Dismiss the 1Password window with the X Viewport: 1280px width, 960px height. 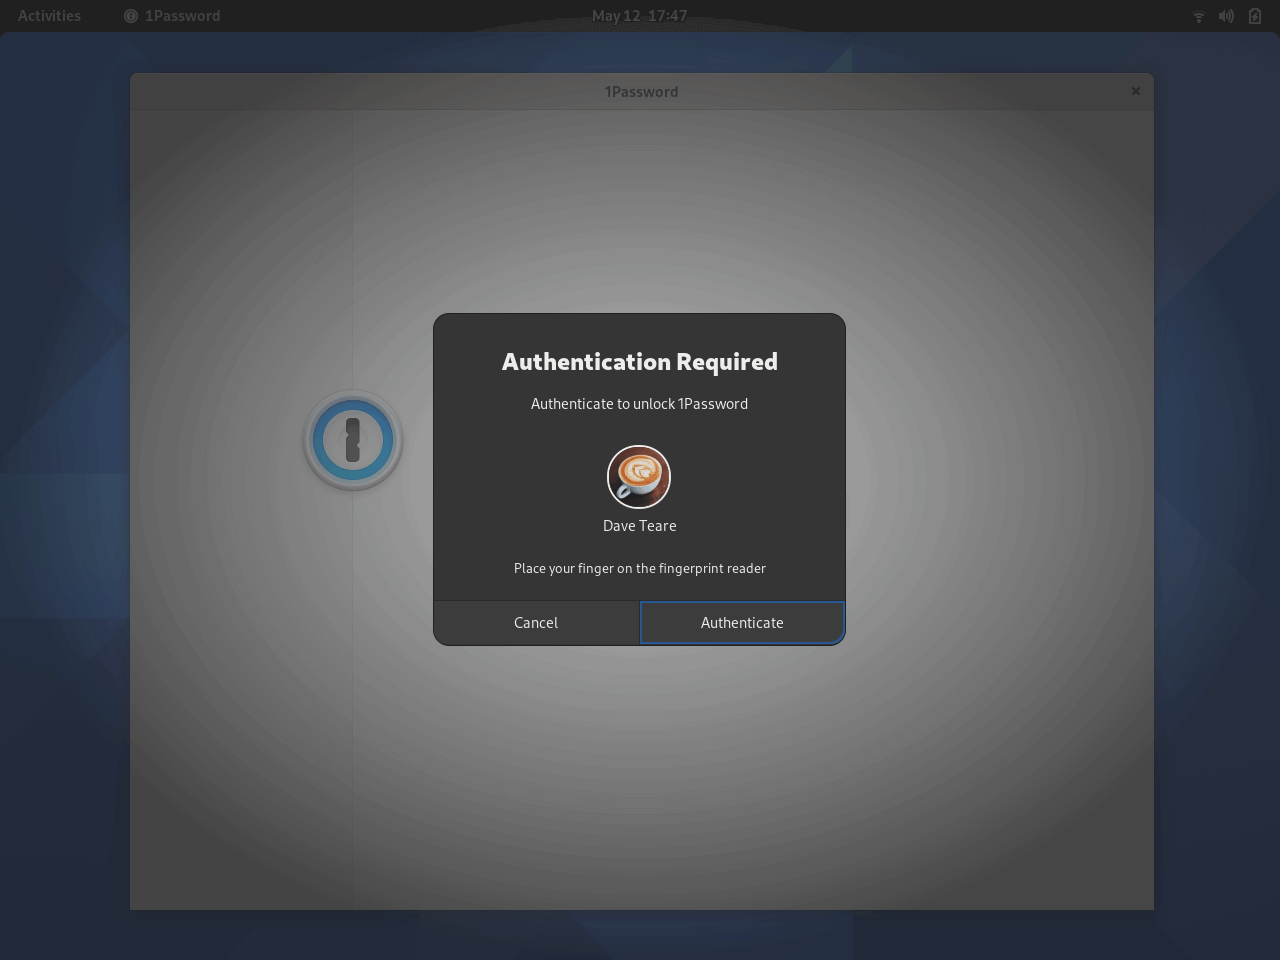point(1135,91)
